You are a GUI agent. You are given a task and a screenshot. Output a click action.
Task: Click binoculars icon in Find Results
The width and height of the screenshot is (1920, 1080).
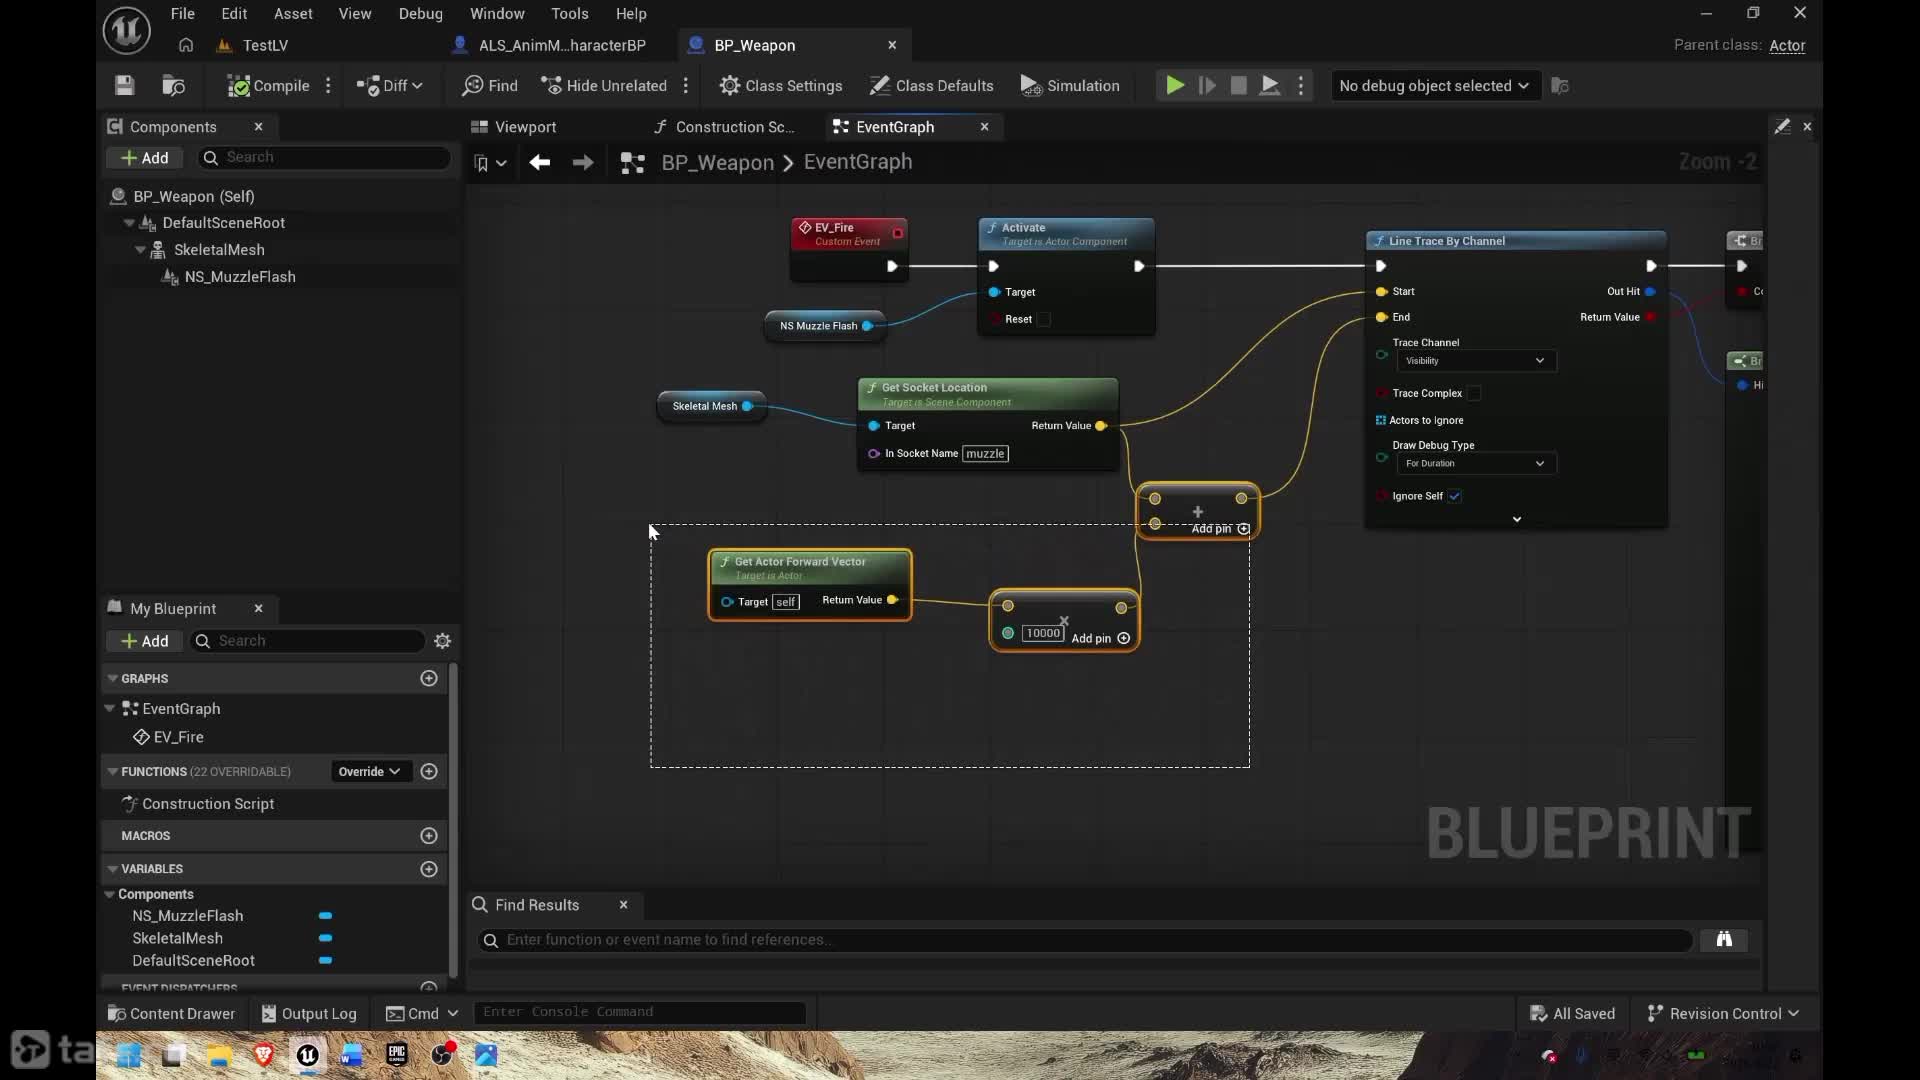click(x=1724, y=939)
